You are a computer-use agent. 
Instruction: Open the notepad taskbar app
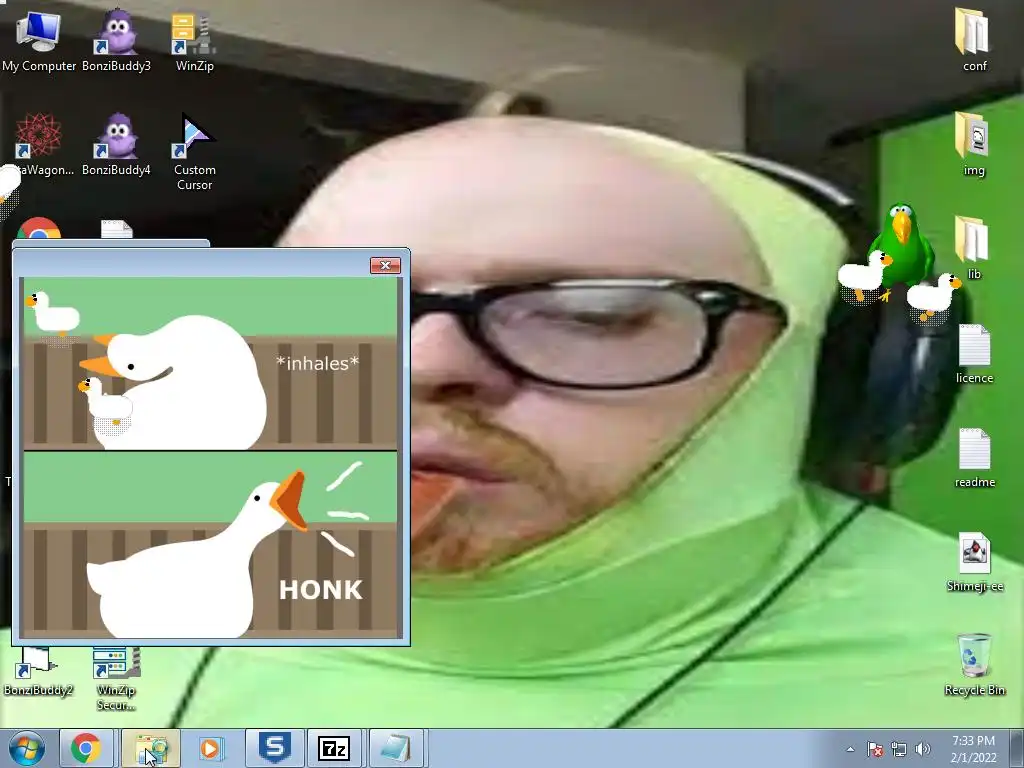click(396, 748)
